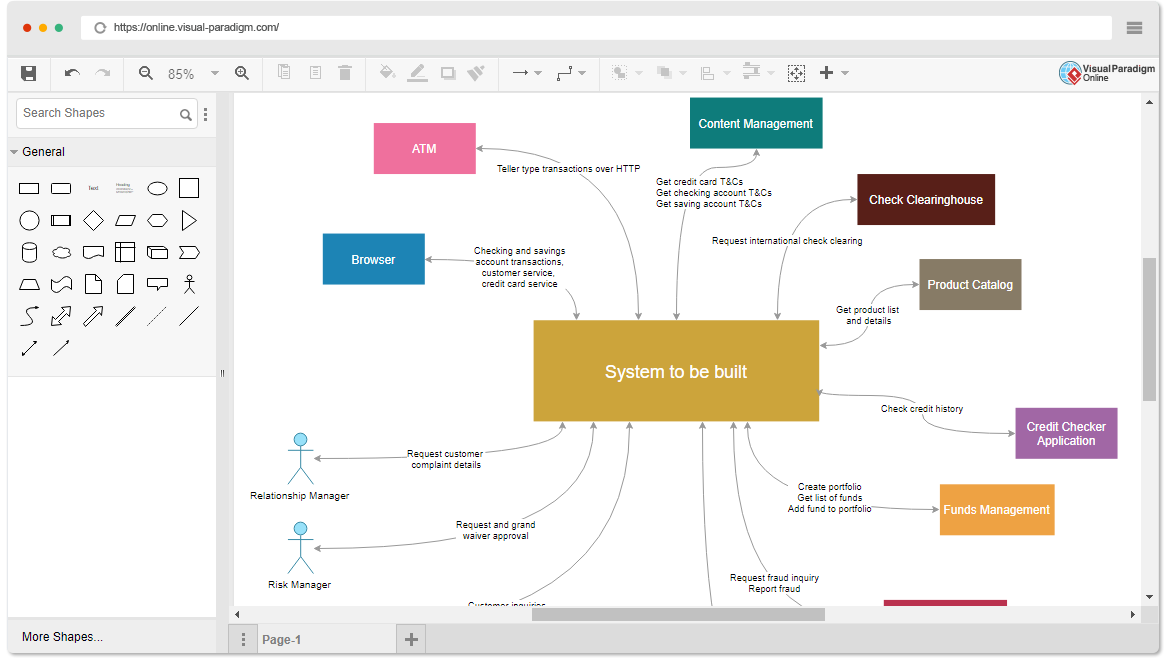This screenshot has width=1170, height=665.
Task: Click the More Shapes... button
Action: tap(63, 637)
